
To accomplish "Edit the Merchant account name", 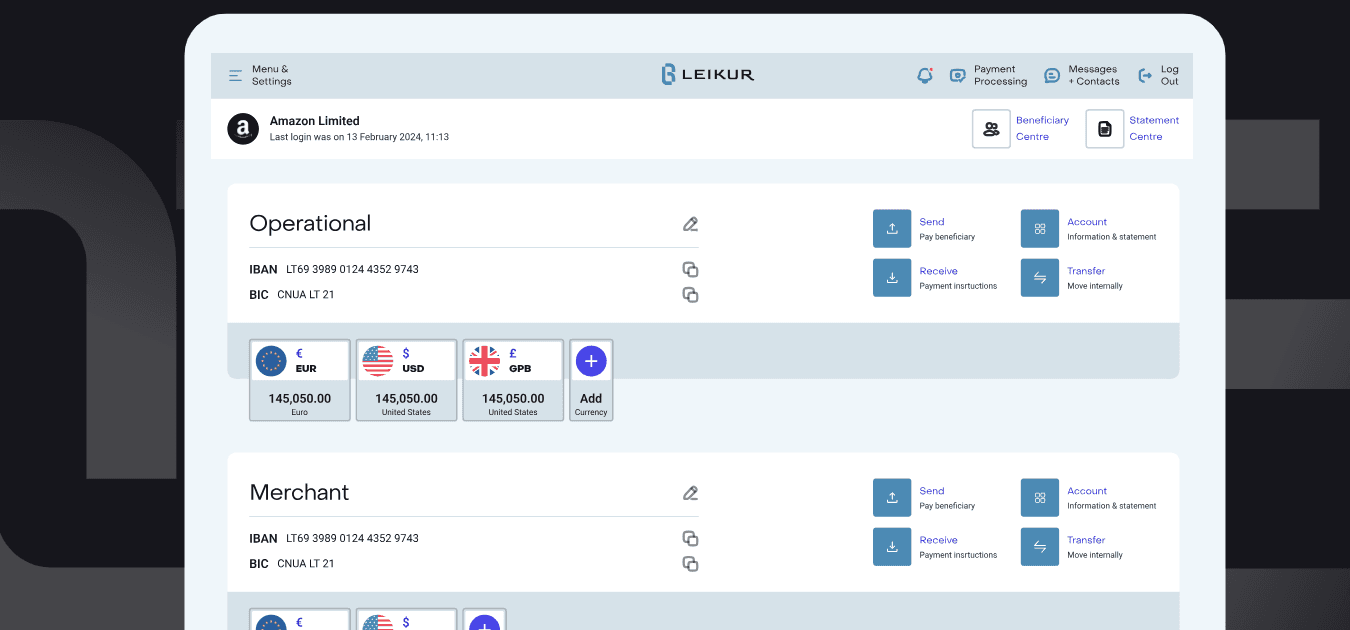I will pos(690,493).
